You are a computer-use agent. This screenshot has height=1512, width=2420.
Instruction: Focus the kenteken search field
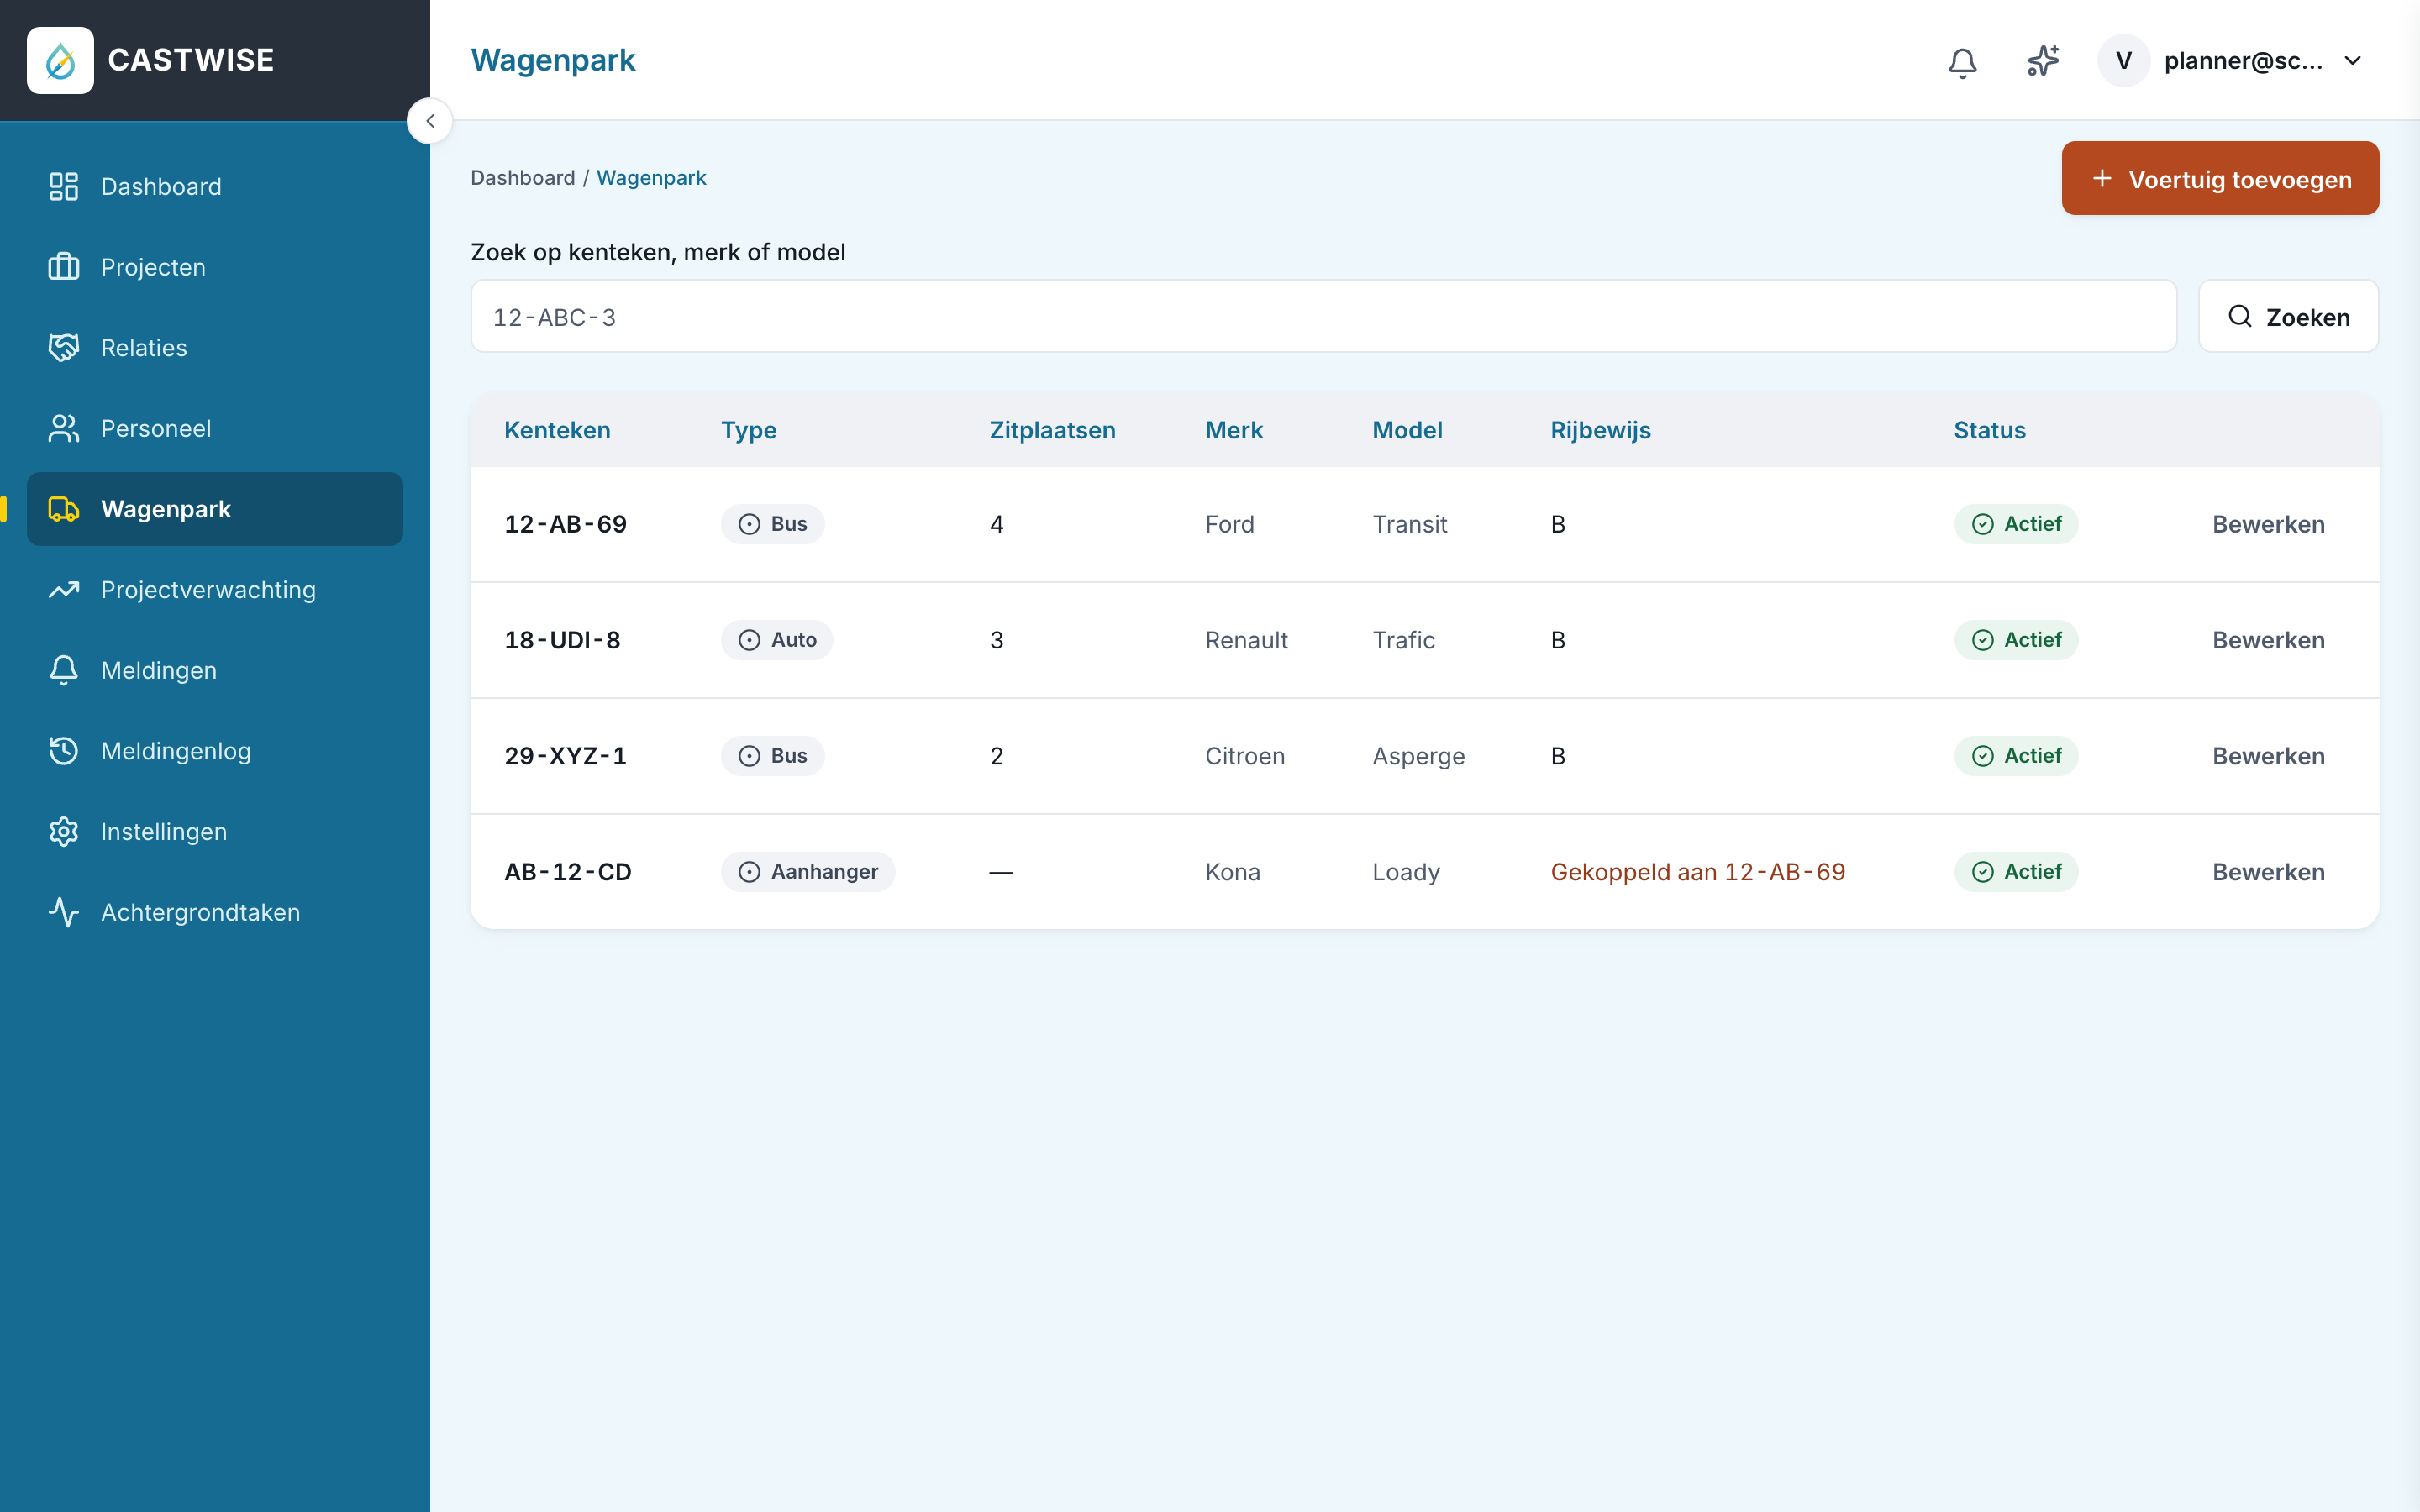coord(1323,317)
